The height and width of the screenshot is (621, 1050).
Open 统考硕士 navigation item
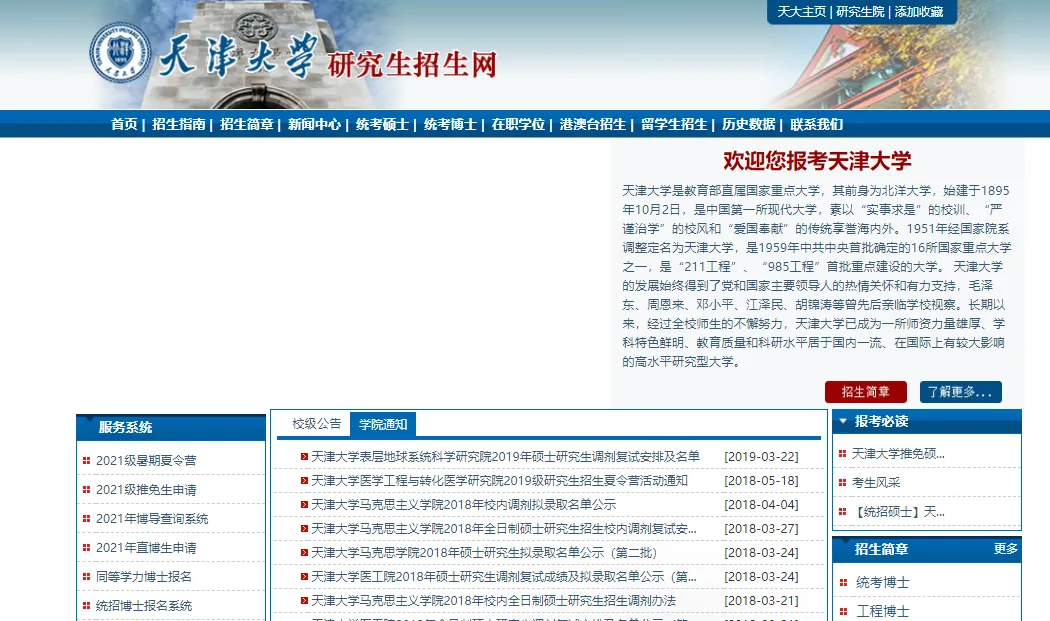382,125
